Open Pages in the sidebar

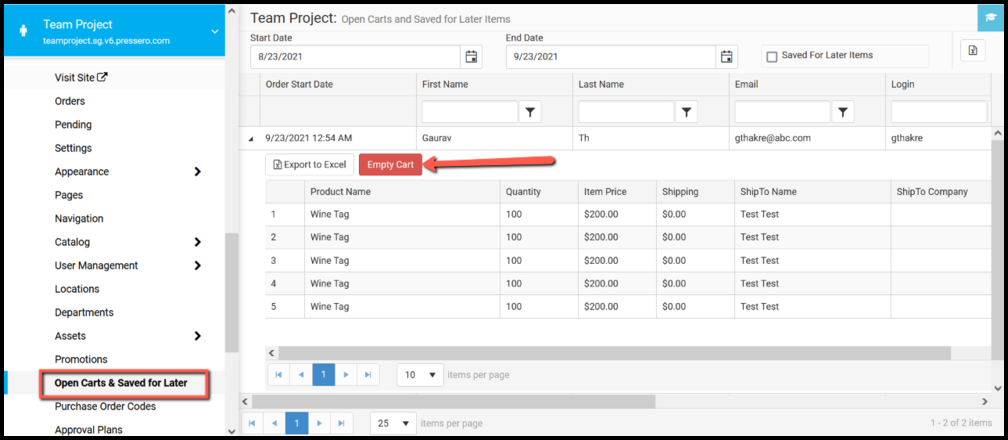tap(69, 195)
